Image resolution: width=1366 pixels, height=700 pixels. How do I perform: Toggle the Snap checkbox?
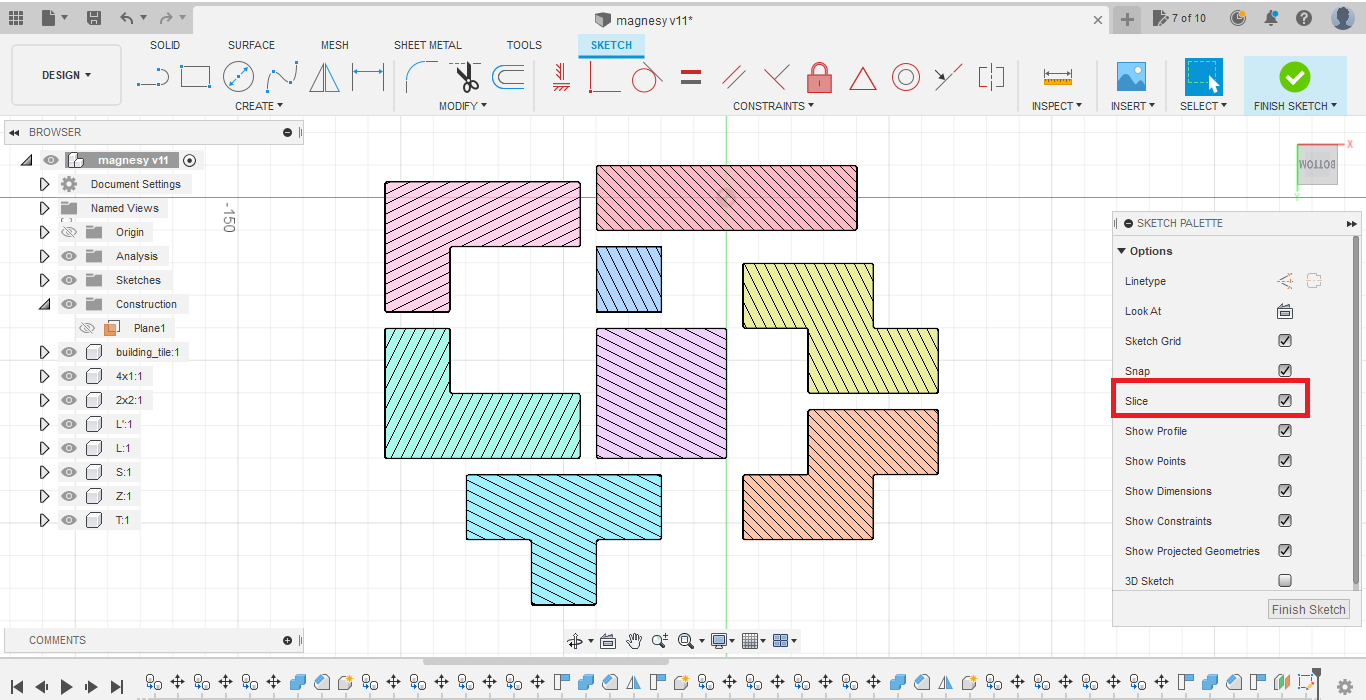pyautogui.click(x=1285, y=371)
